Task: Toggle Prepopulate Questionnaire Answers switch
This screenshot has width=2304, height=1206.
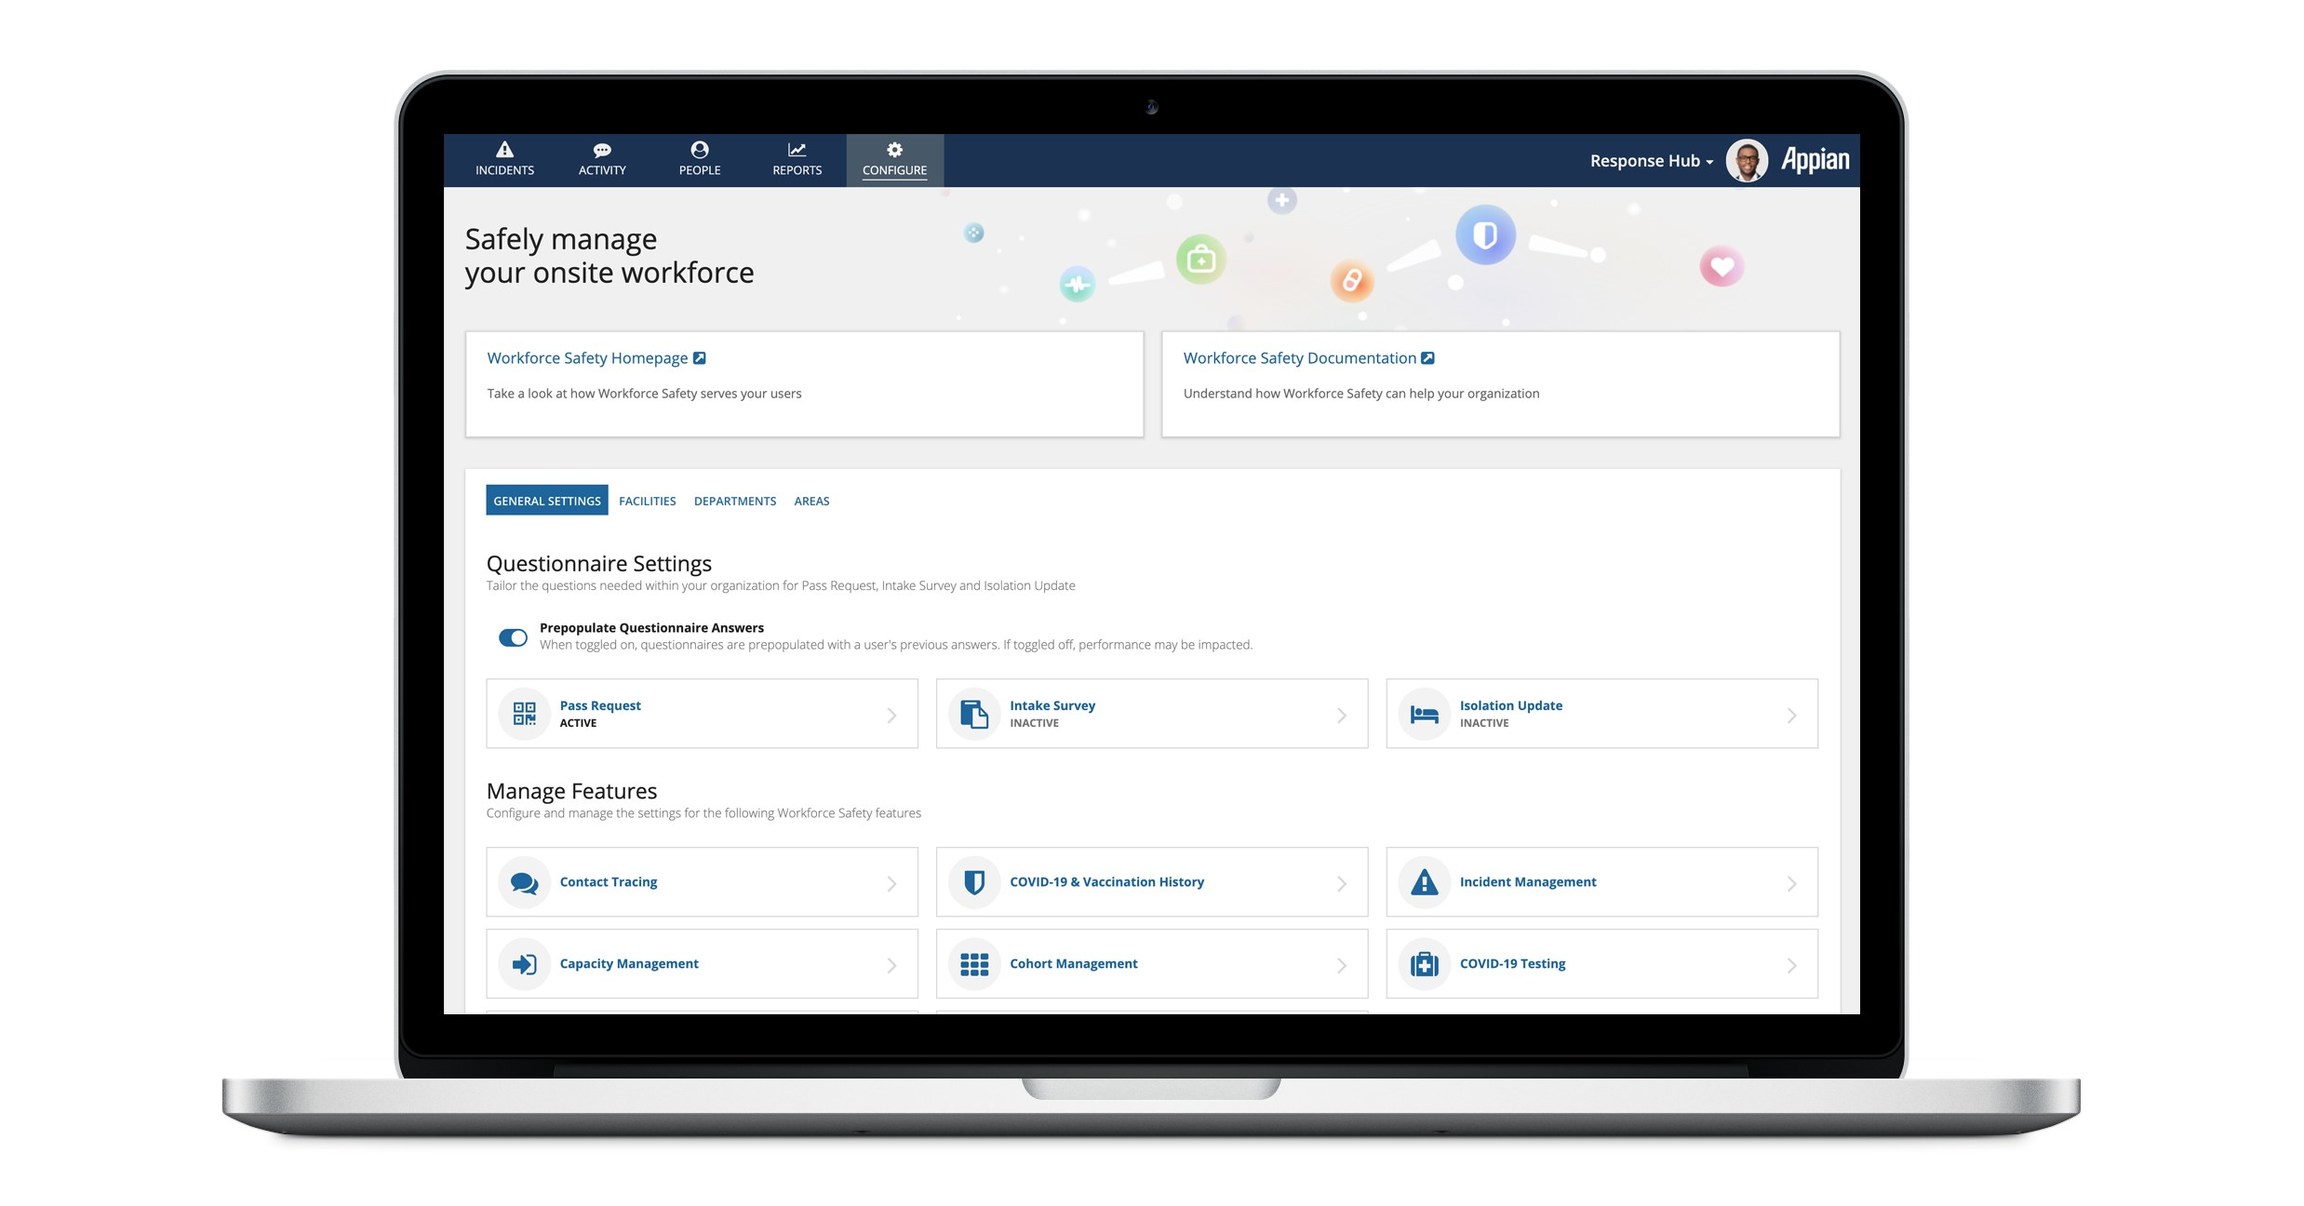Action: coord(513,637)
